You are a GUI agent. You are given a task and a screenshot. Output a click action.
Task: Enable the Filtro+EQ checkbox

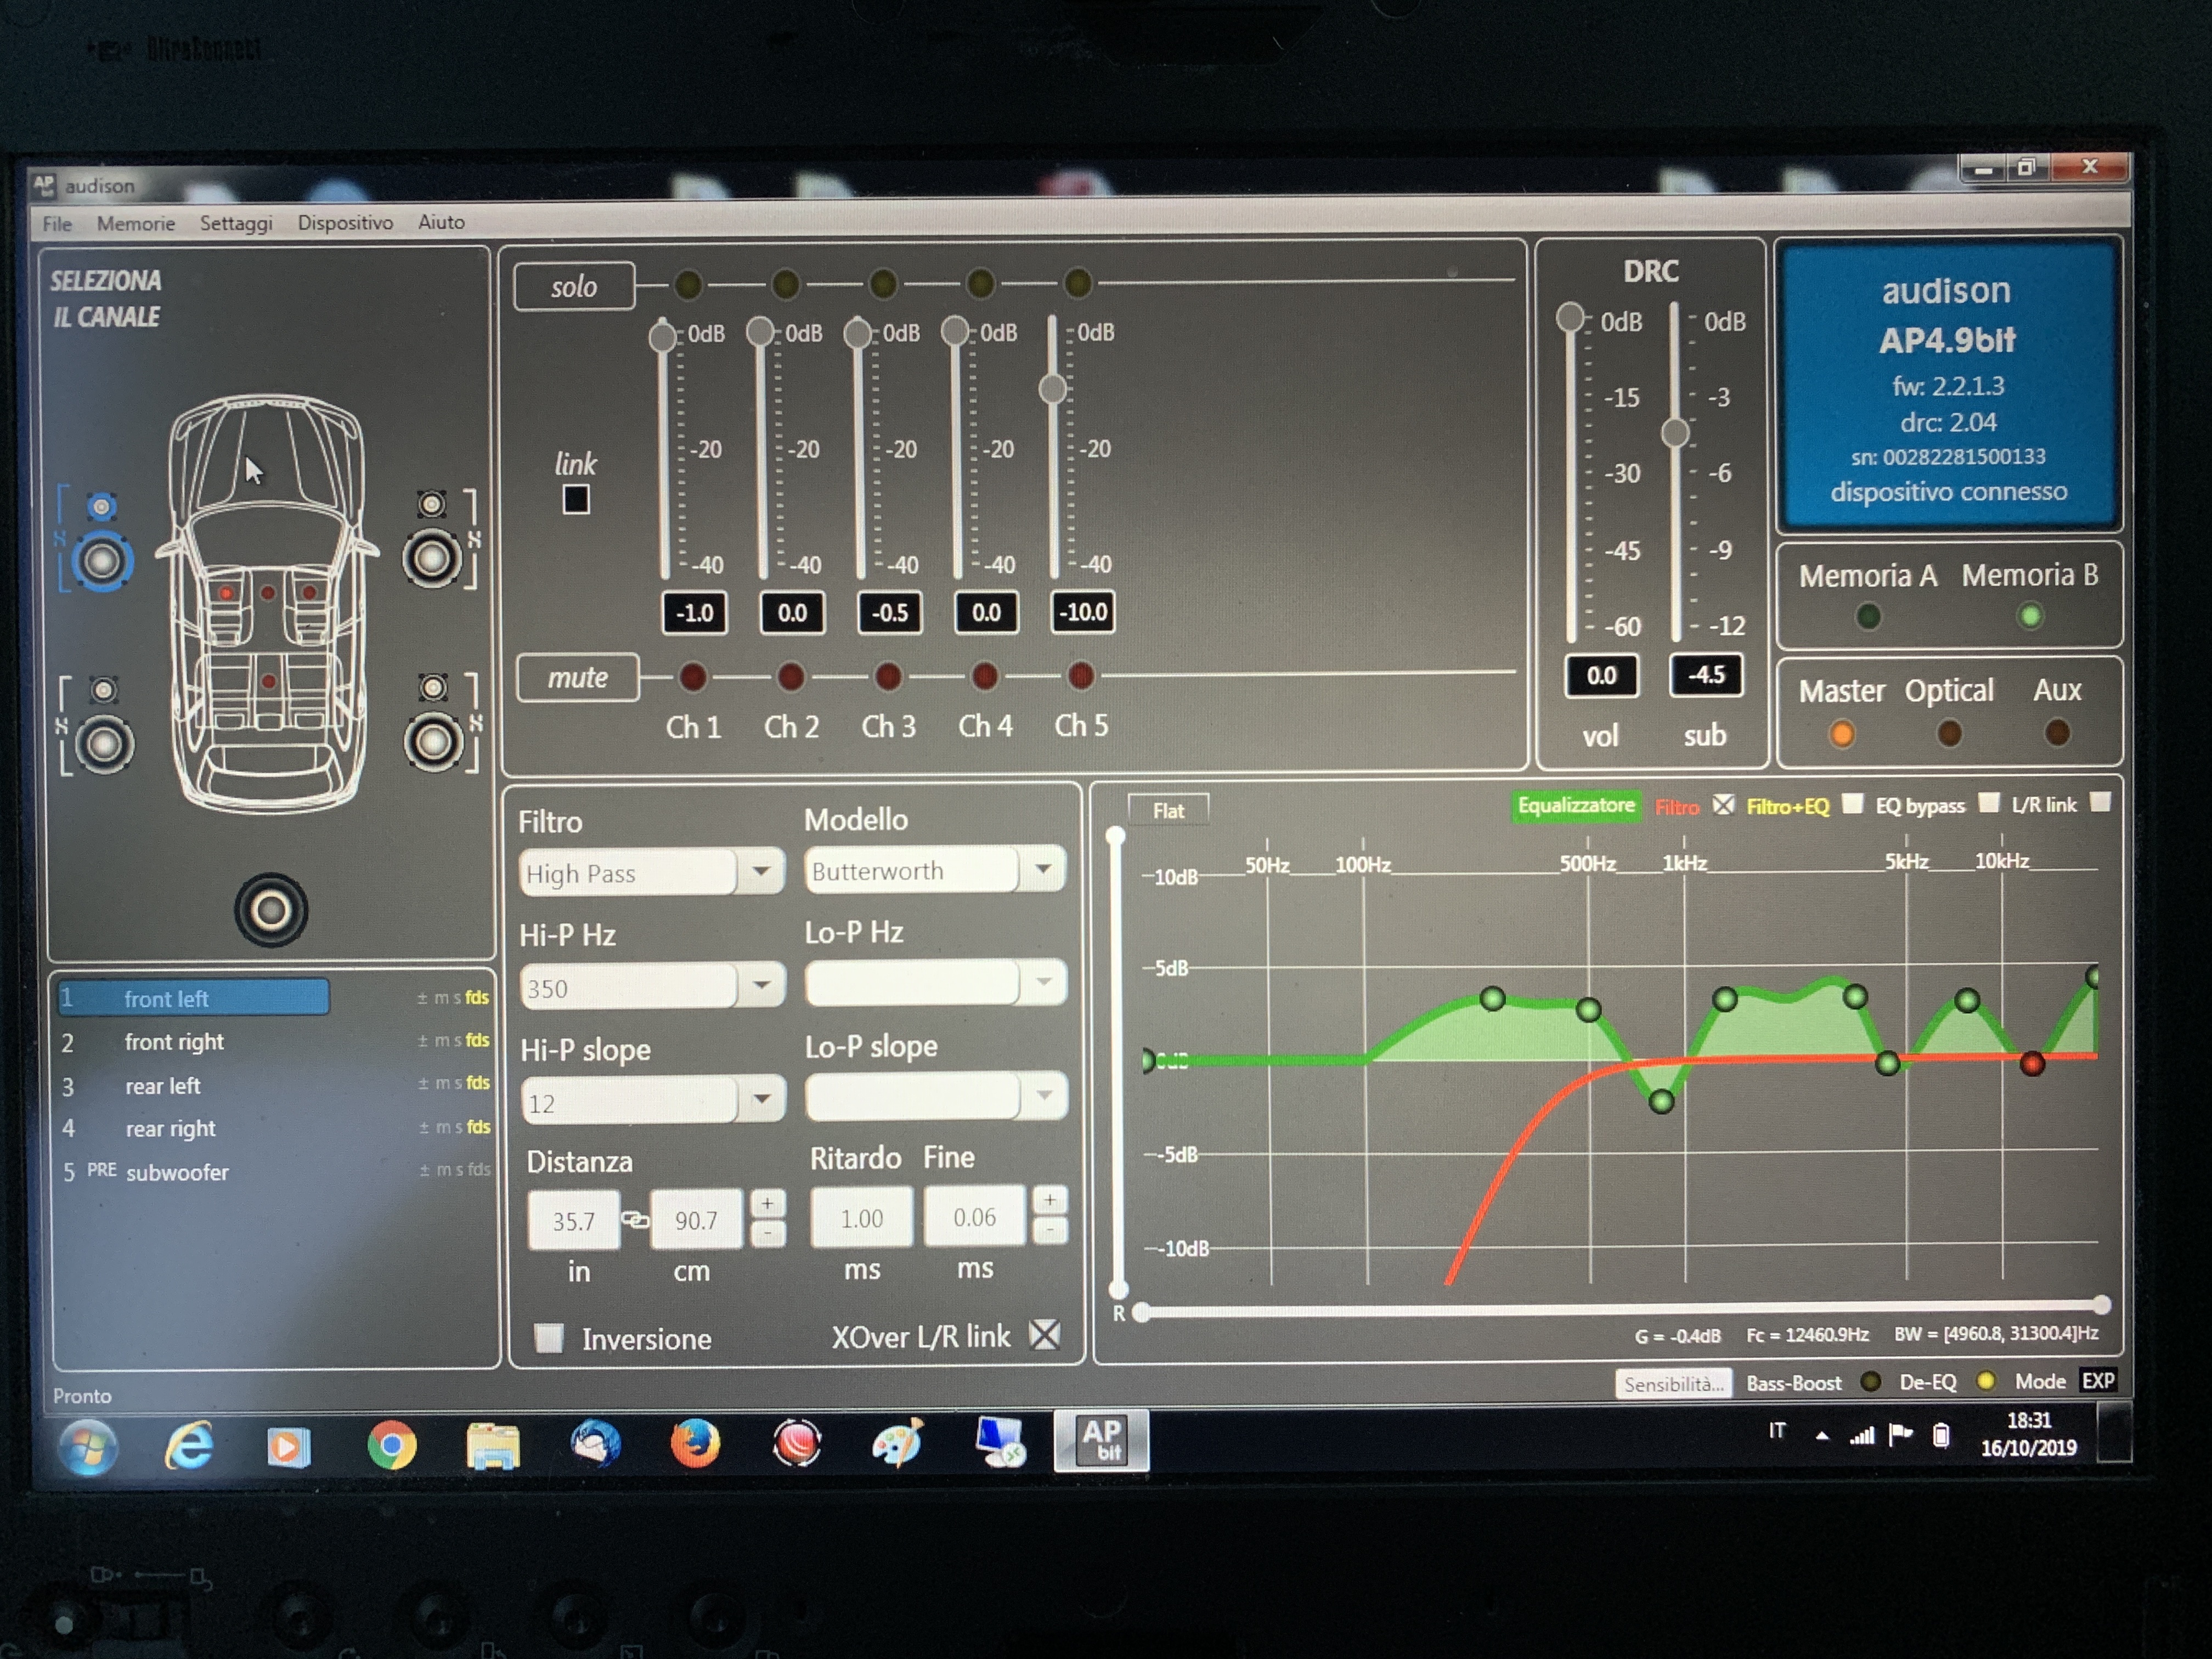click(x=1852, y=804)
